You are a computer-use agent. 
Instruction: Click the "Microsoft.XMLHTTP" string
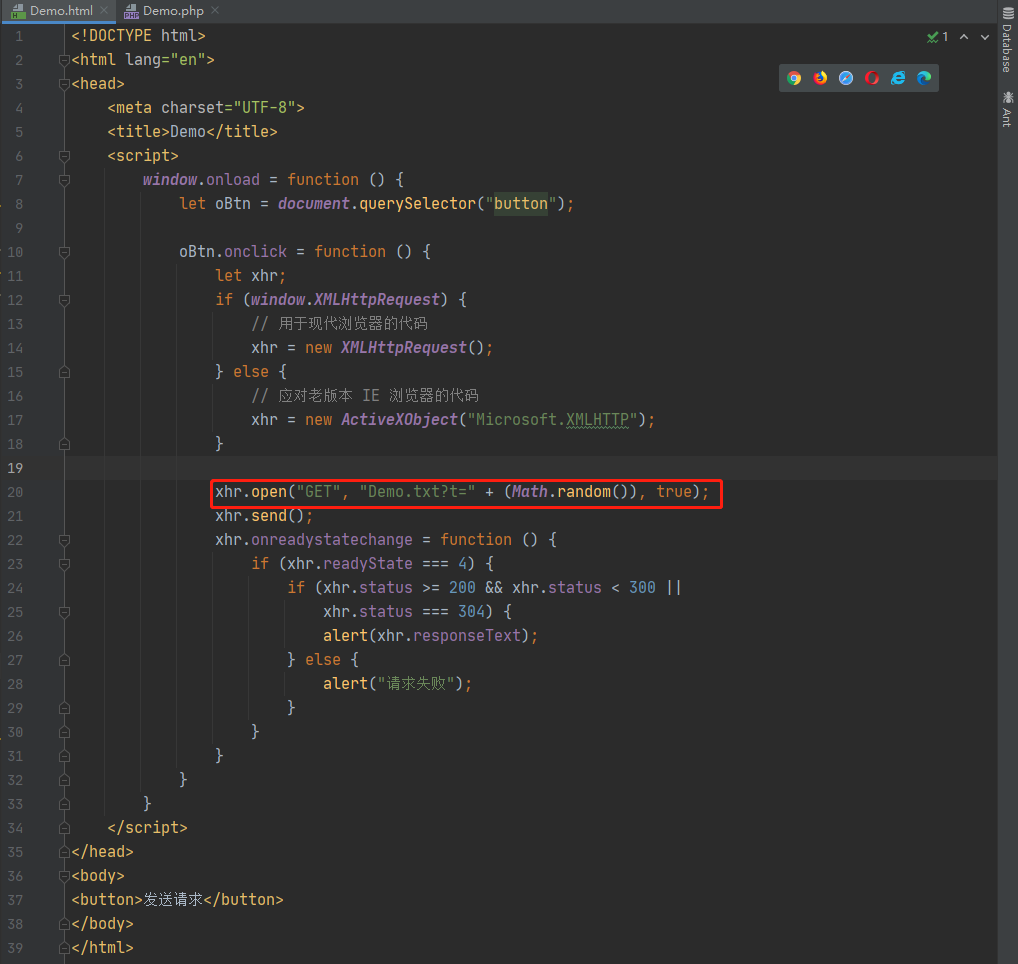tap(552, 420)
